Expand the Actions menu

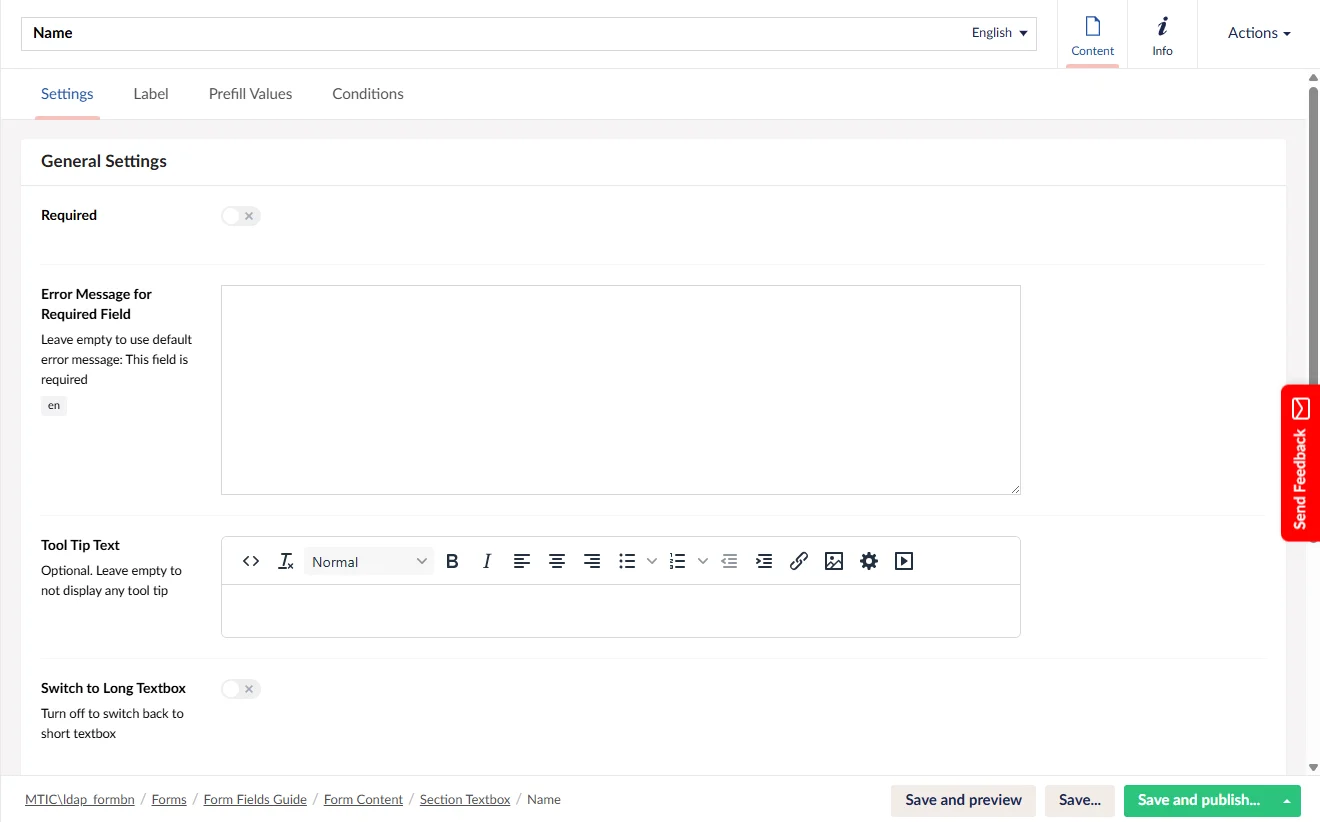tap(1258, 33)
